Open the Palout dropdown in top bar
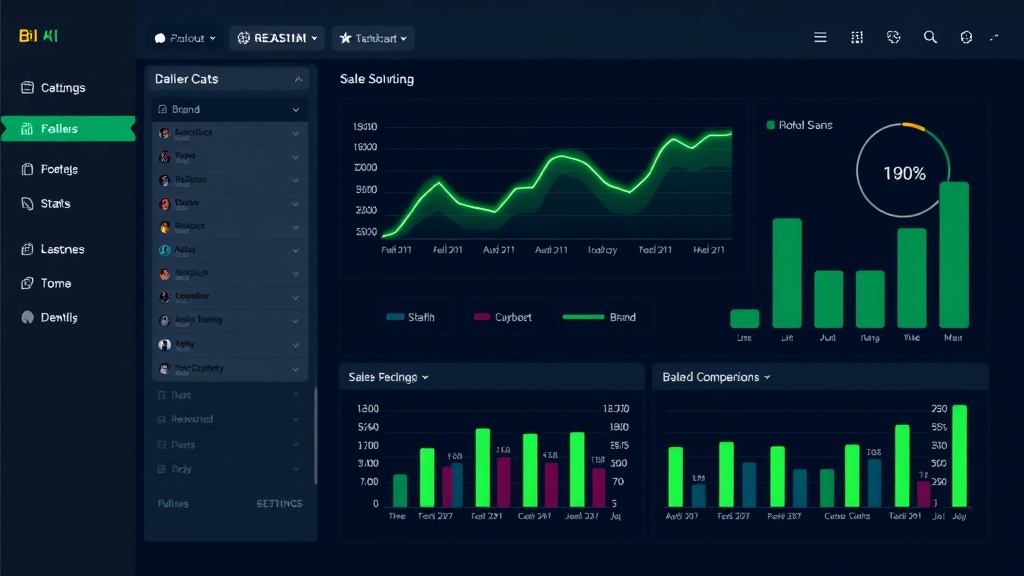The width and height of the screenshot is (1024, 576). [184, 38]
